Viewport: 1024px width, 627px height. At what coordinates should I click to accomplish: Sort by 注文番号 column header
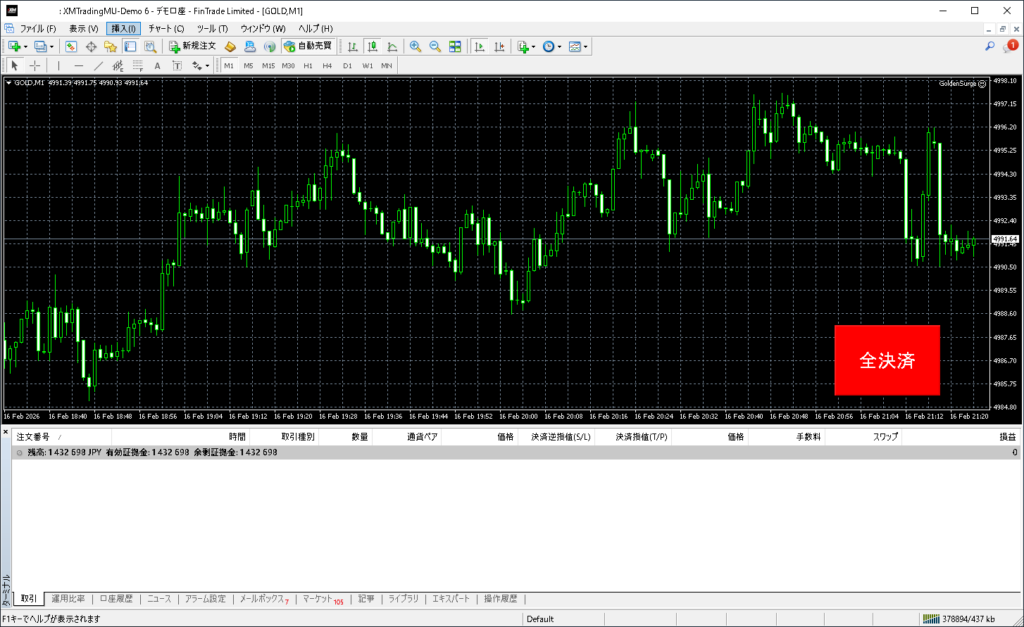point(33,437)
